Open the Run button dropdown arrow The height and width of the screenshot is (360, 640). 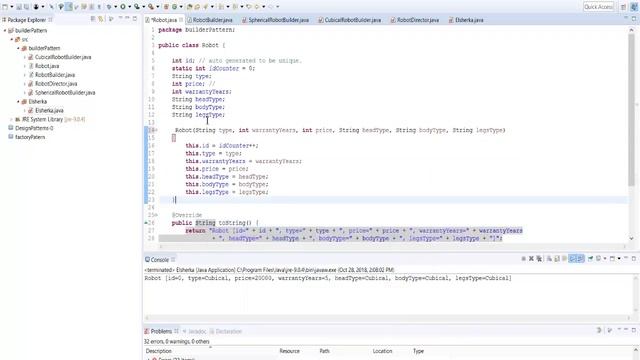[x=130, y=7]
